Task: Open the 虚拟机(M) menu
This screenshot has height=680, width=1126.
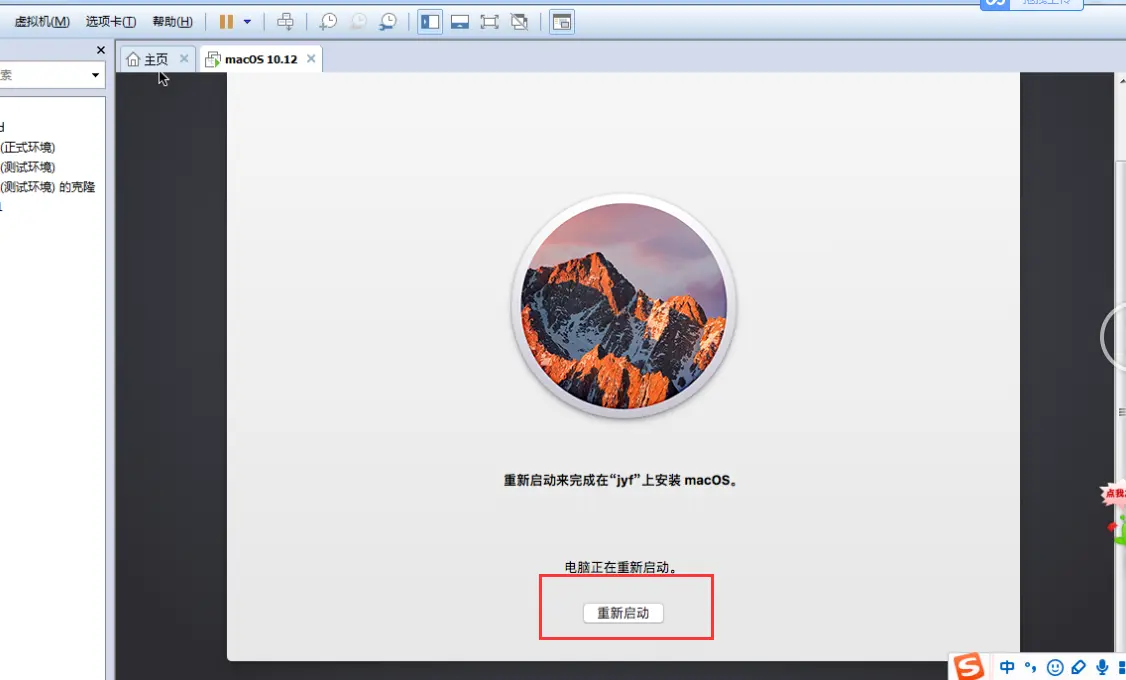Action: [42, 22]
